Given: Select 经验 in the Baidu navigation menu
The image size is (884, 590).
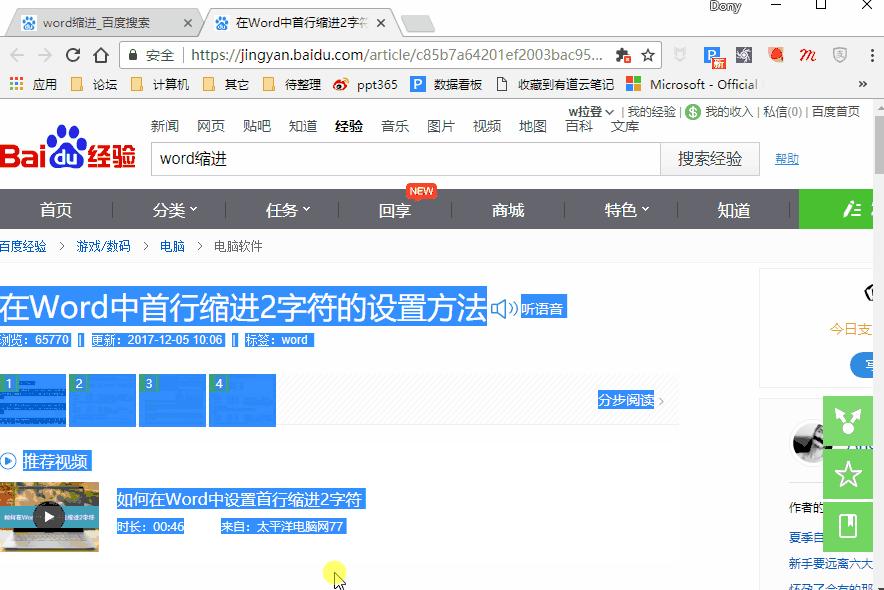Looking at the screenshot, I should tap(349, 128).
